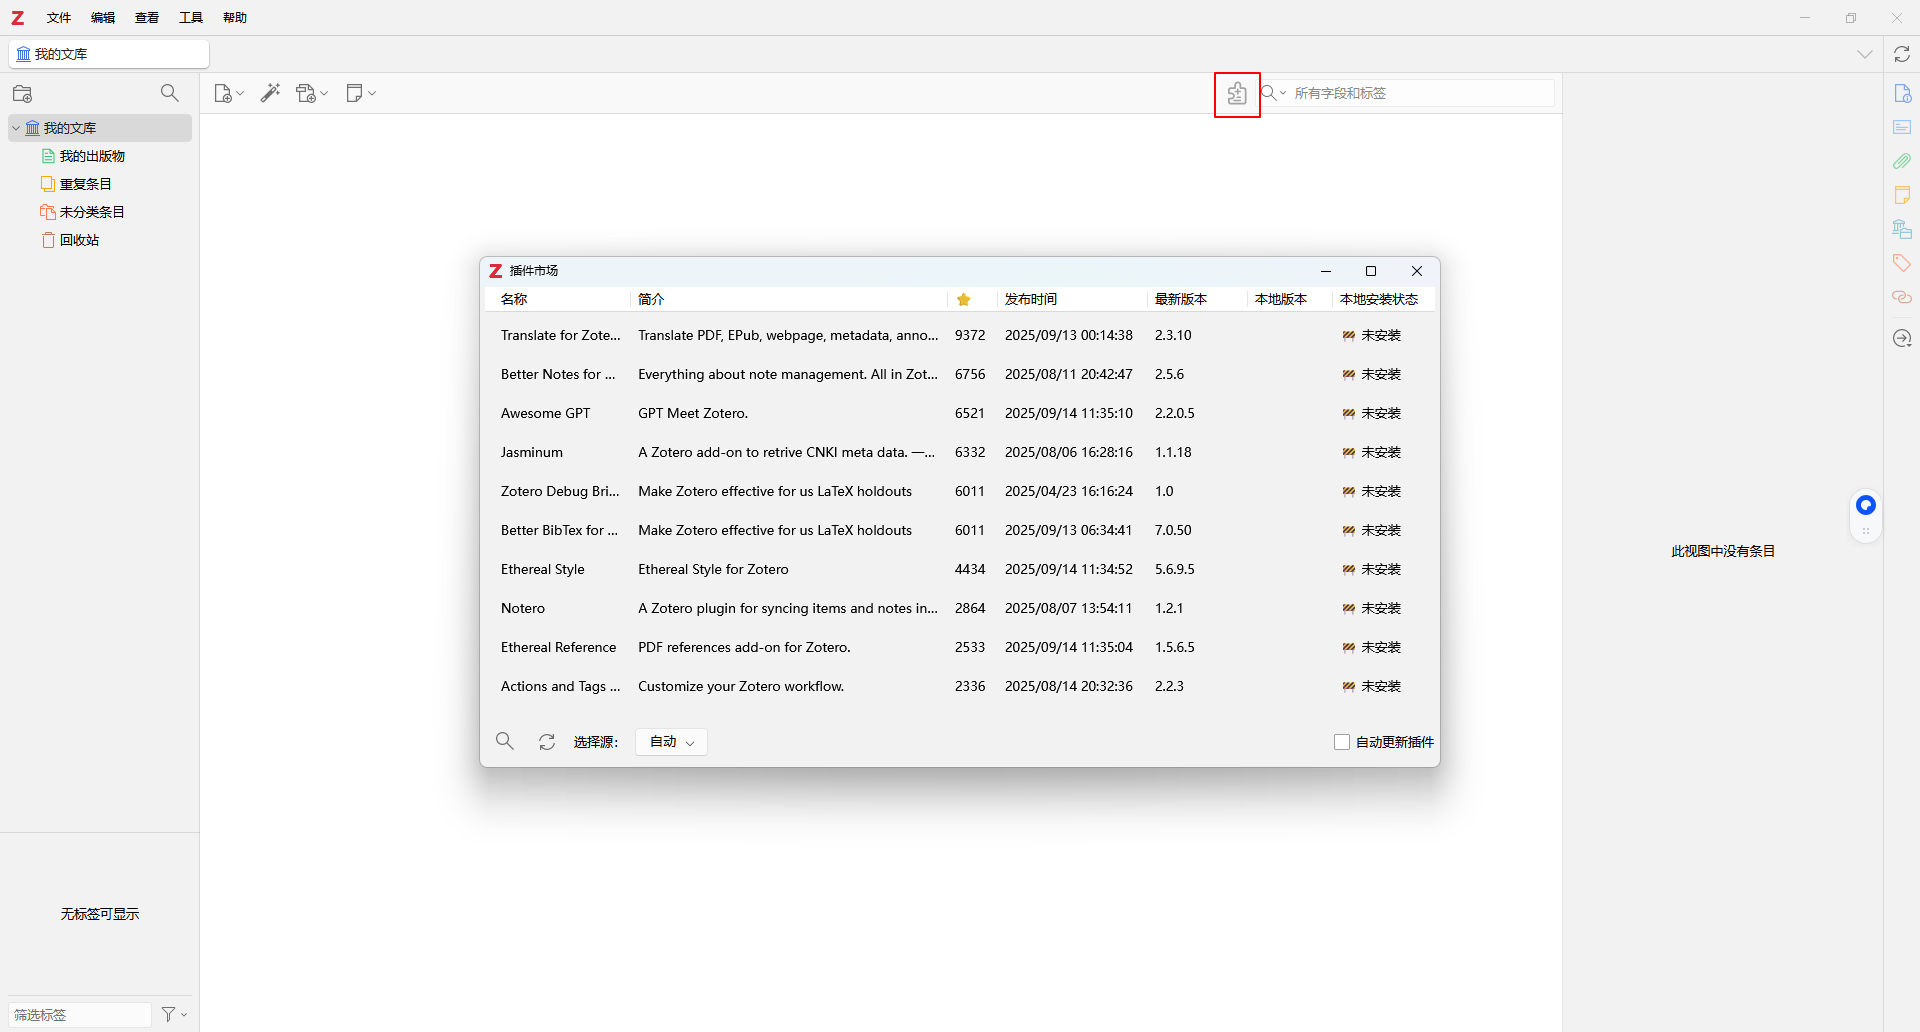Click the new item document icon
The width and height of the screenshot is (1920, 1032).
tap(223, 94)
